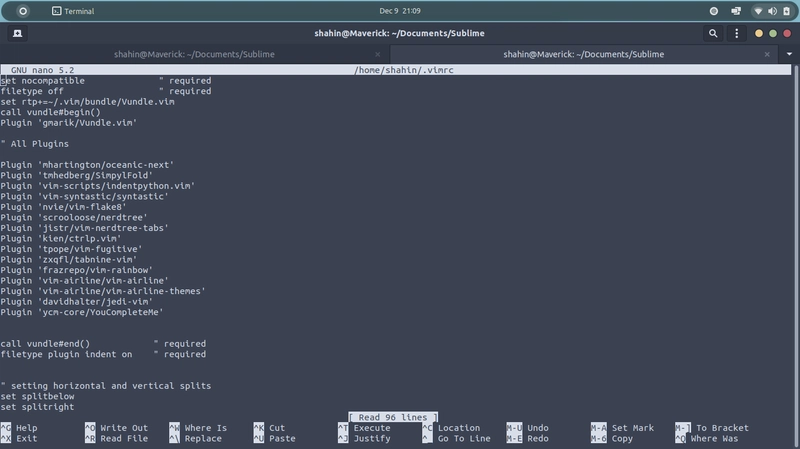This screenshot has height=449, width=800.
Task: Open the terminal's three-dot menu
Action: click(736, 33)
